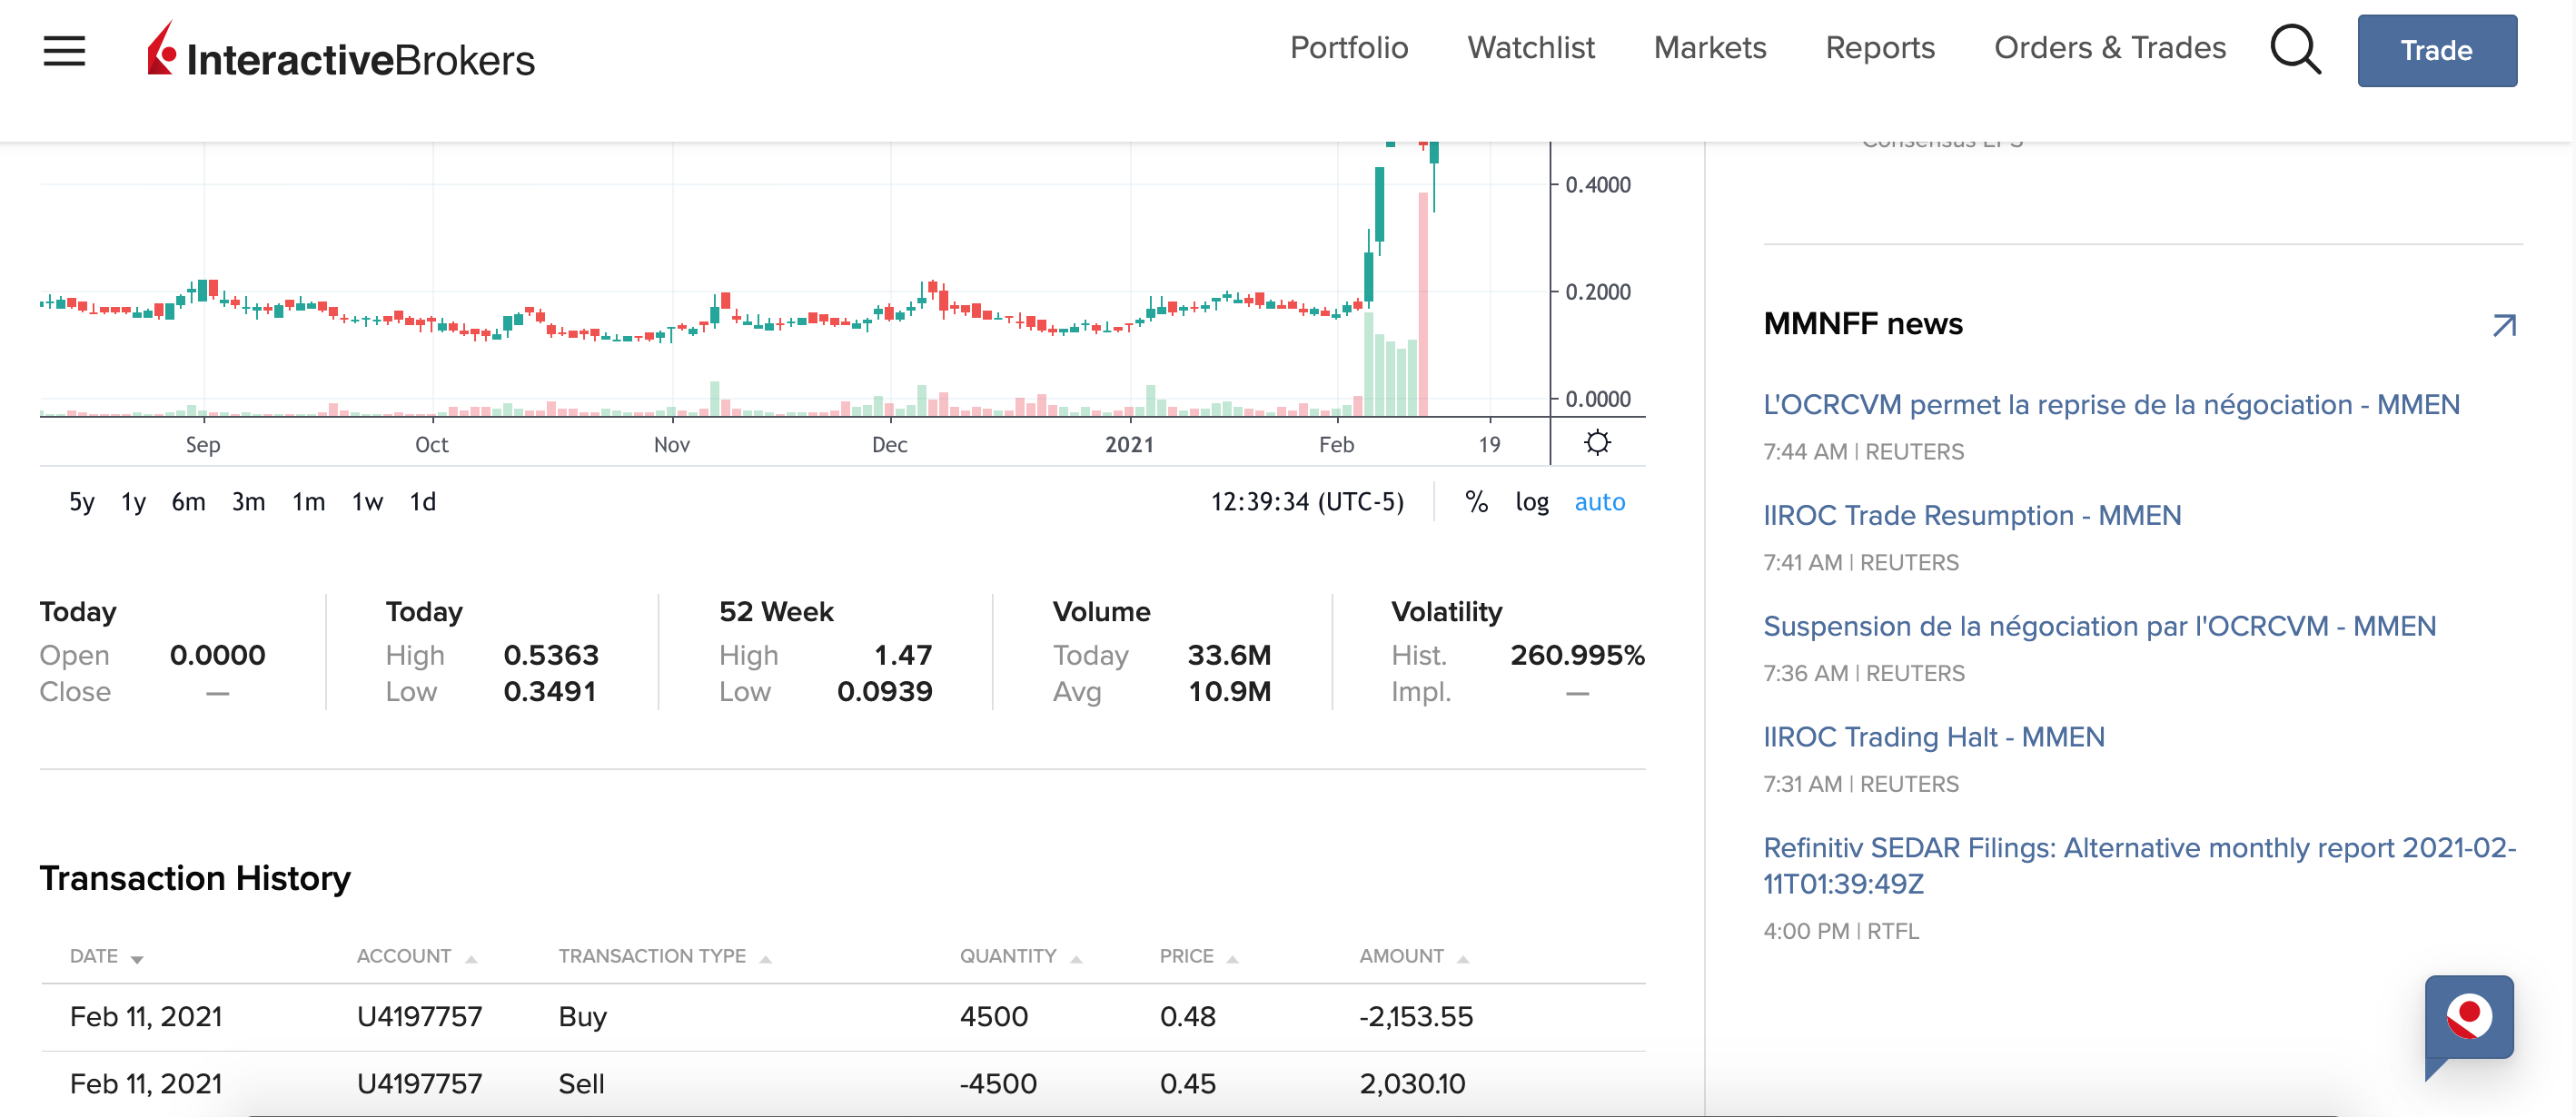2576x1117 pixels.
Task: Expand MMNFF news with arrow icon
Action: (x=2503, y=325)
